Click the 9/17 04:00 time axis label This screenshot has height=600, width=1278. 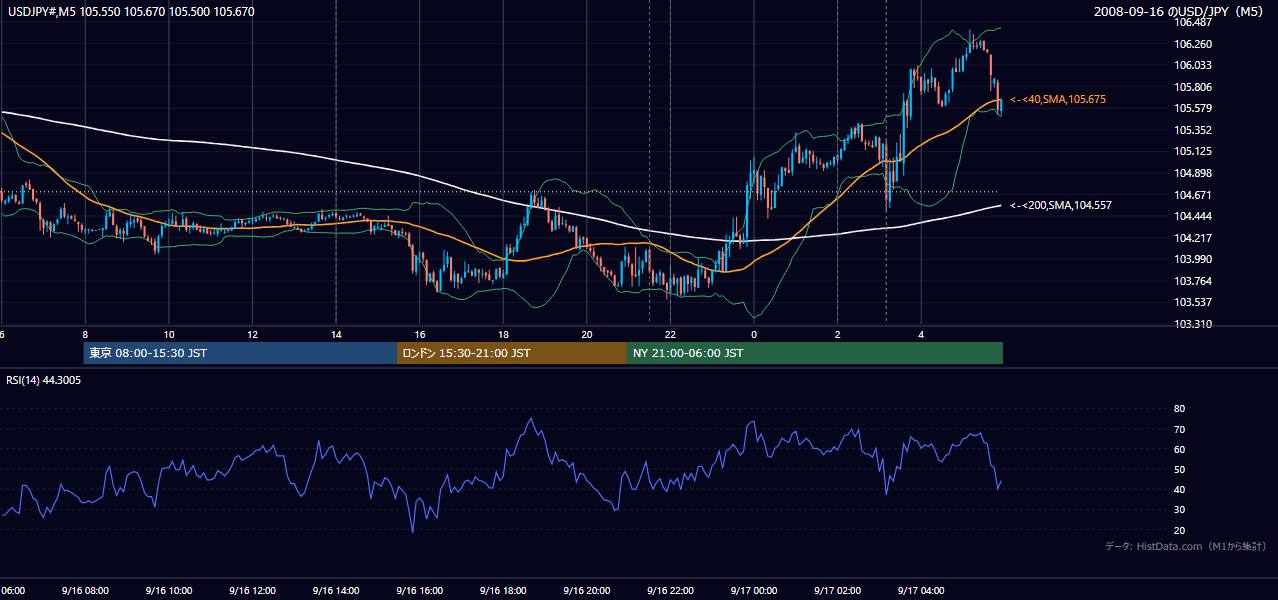(x=920, y=591)
